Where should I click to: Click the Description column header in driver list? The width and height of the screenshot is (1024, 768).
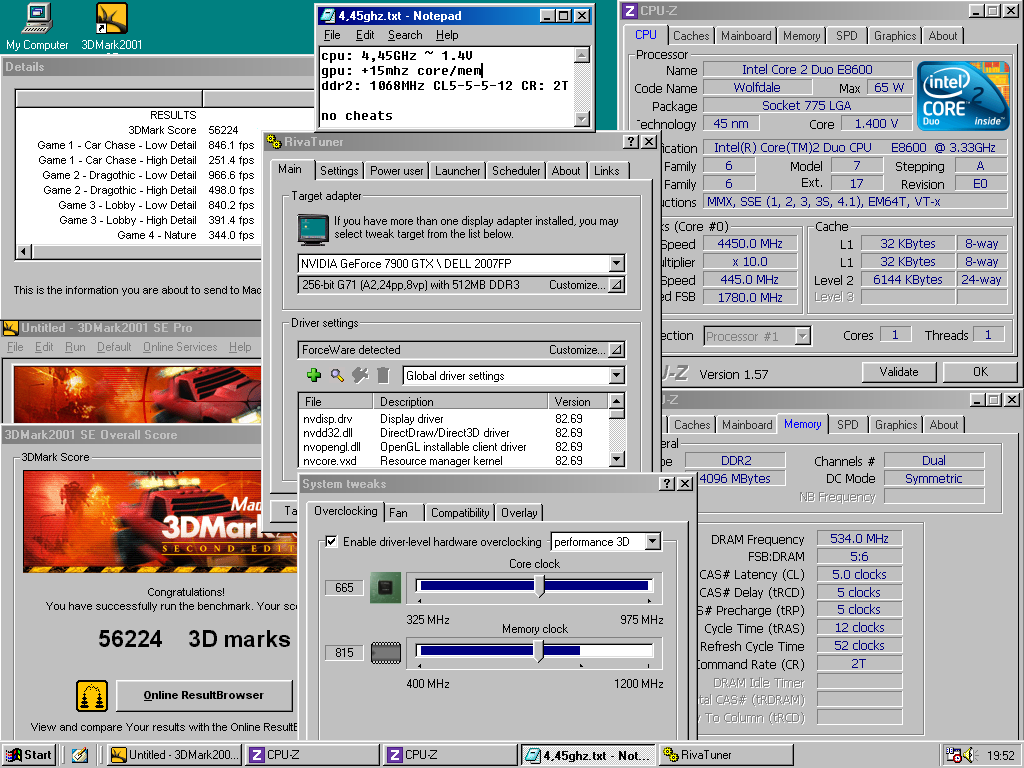460,402
